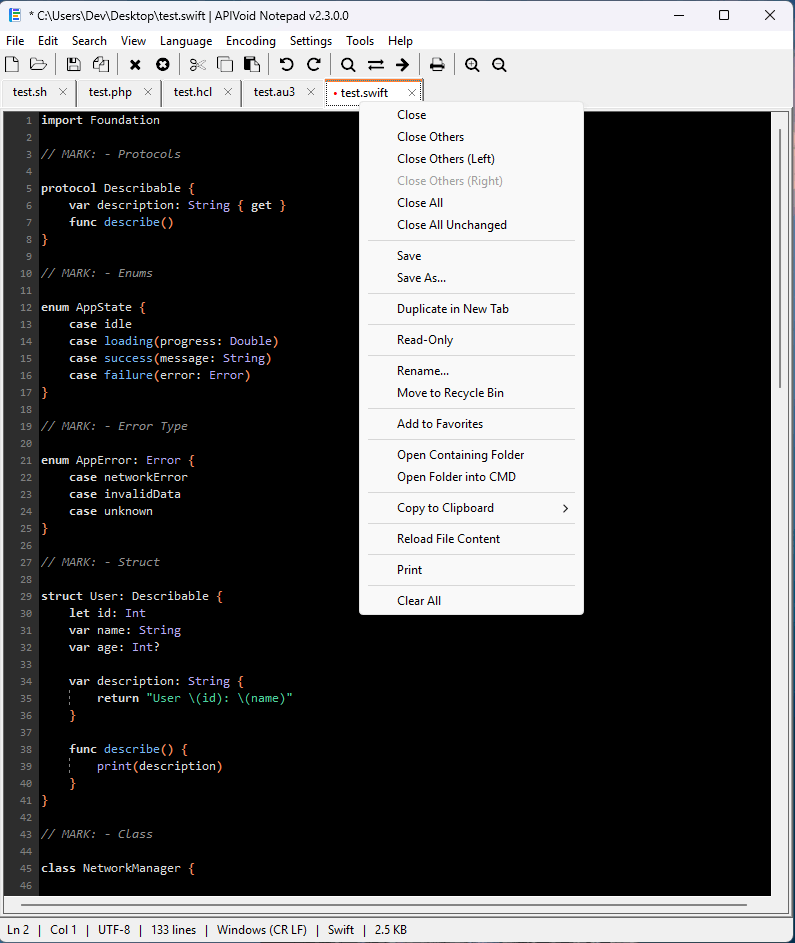Screen dimensions: 795x943
Task: Click the vertical scrollbar thumb
Action: coord(780,259)
